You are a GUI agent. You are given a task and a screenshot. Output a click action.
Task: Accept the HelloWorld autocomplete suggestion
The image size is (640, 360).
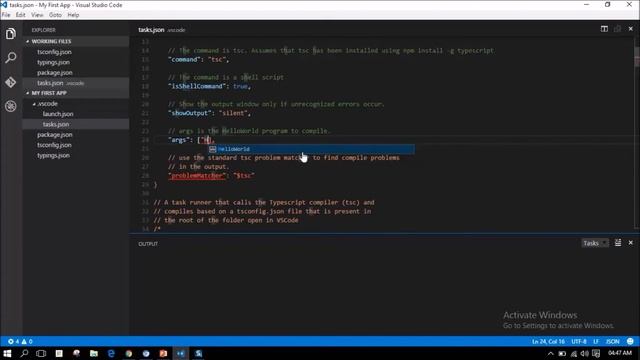311,149
